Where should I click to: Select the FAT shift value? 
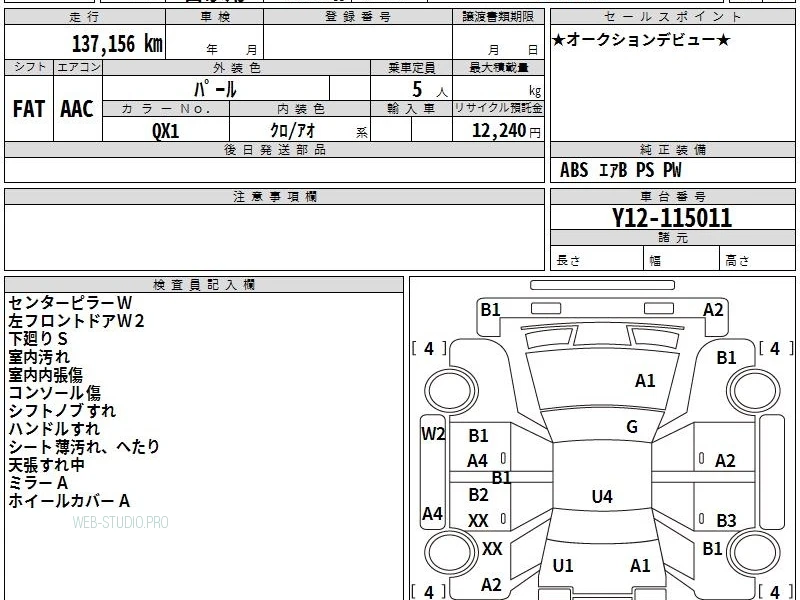pyautogui.click(x=29, y=109)
